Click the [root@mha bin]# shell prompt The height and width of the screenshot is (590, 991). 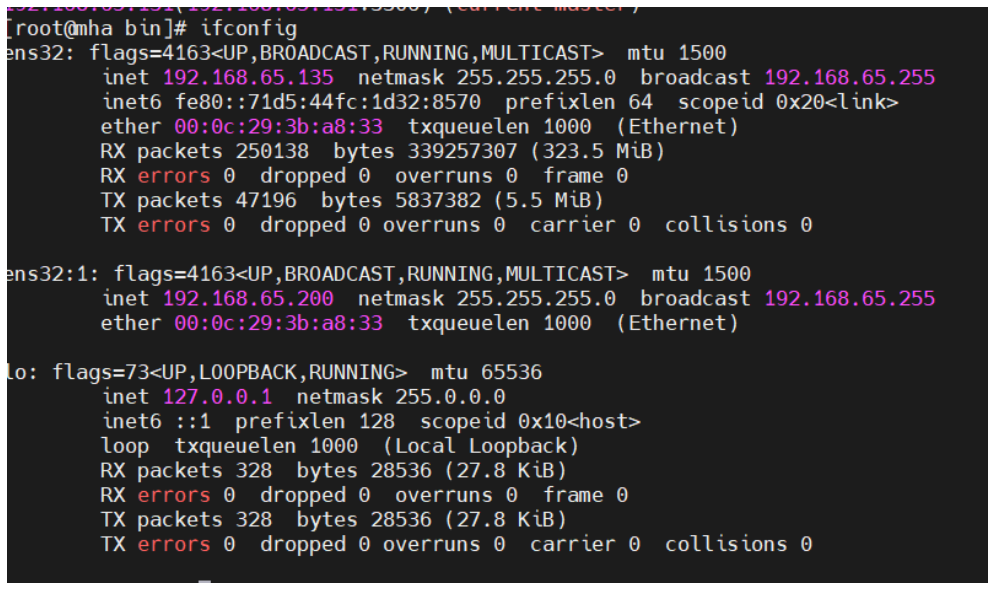pyautogui.click(x=97, y=29)
